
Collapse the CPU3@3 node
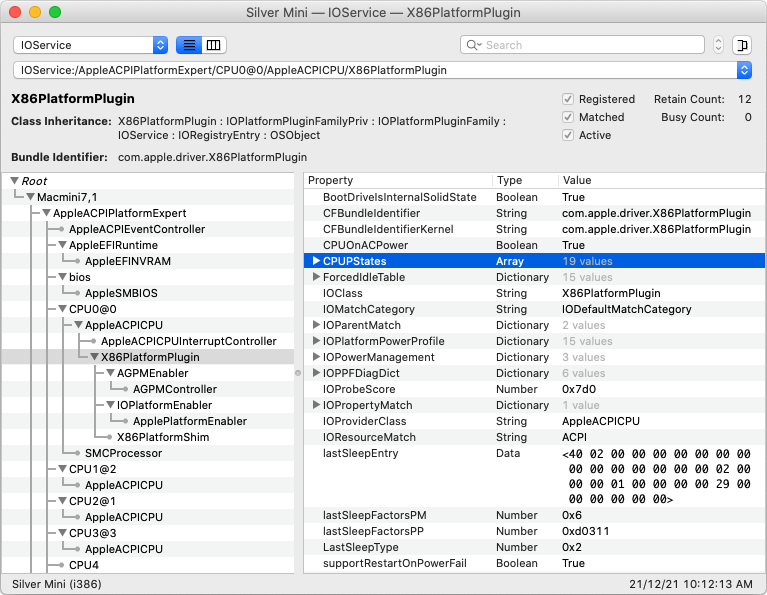coord(62,533)
